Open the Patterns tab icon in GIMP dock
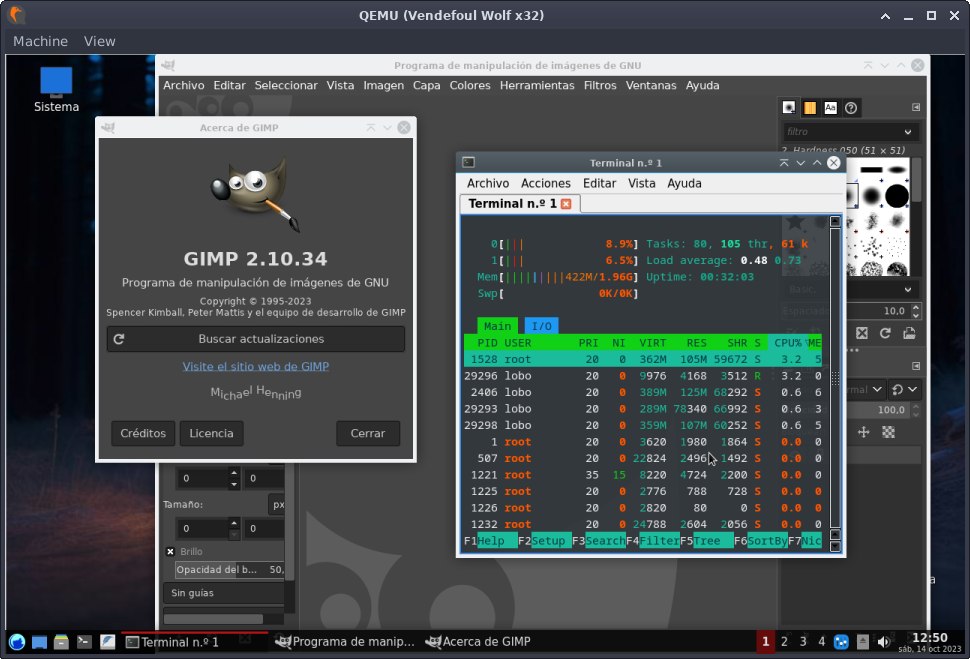Screen dimensions: 970x659 [810, 108]
